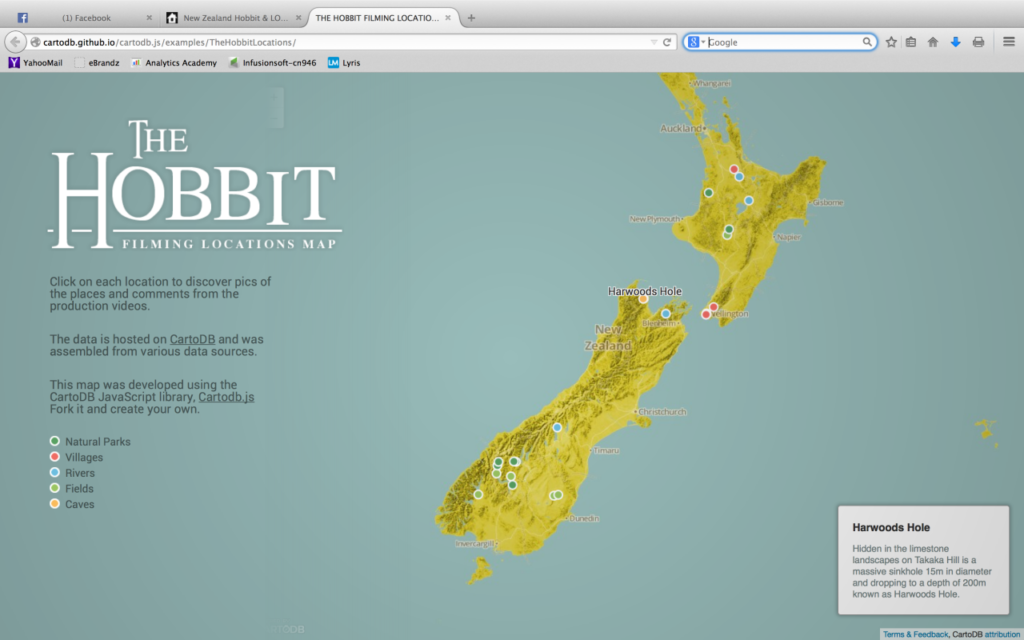Screen dimensions: 1024x640
Task: Click the red Villages legend dot
Action: click(x=55, y=456)
